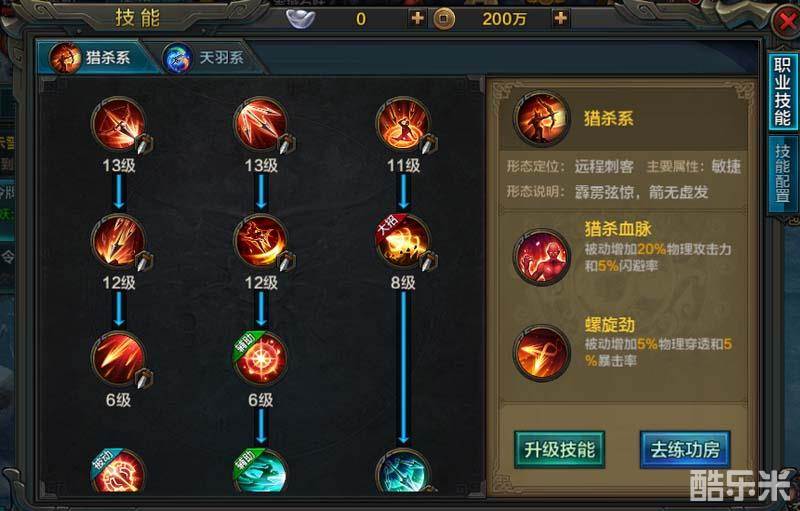Switch to the 猎杀系 tab
Image resolution: width=800 pixels, height=511 pixels.
[x=94, y=58]
